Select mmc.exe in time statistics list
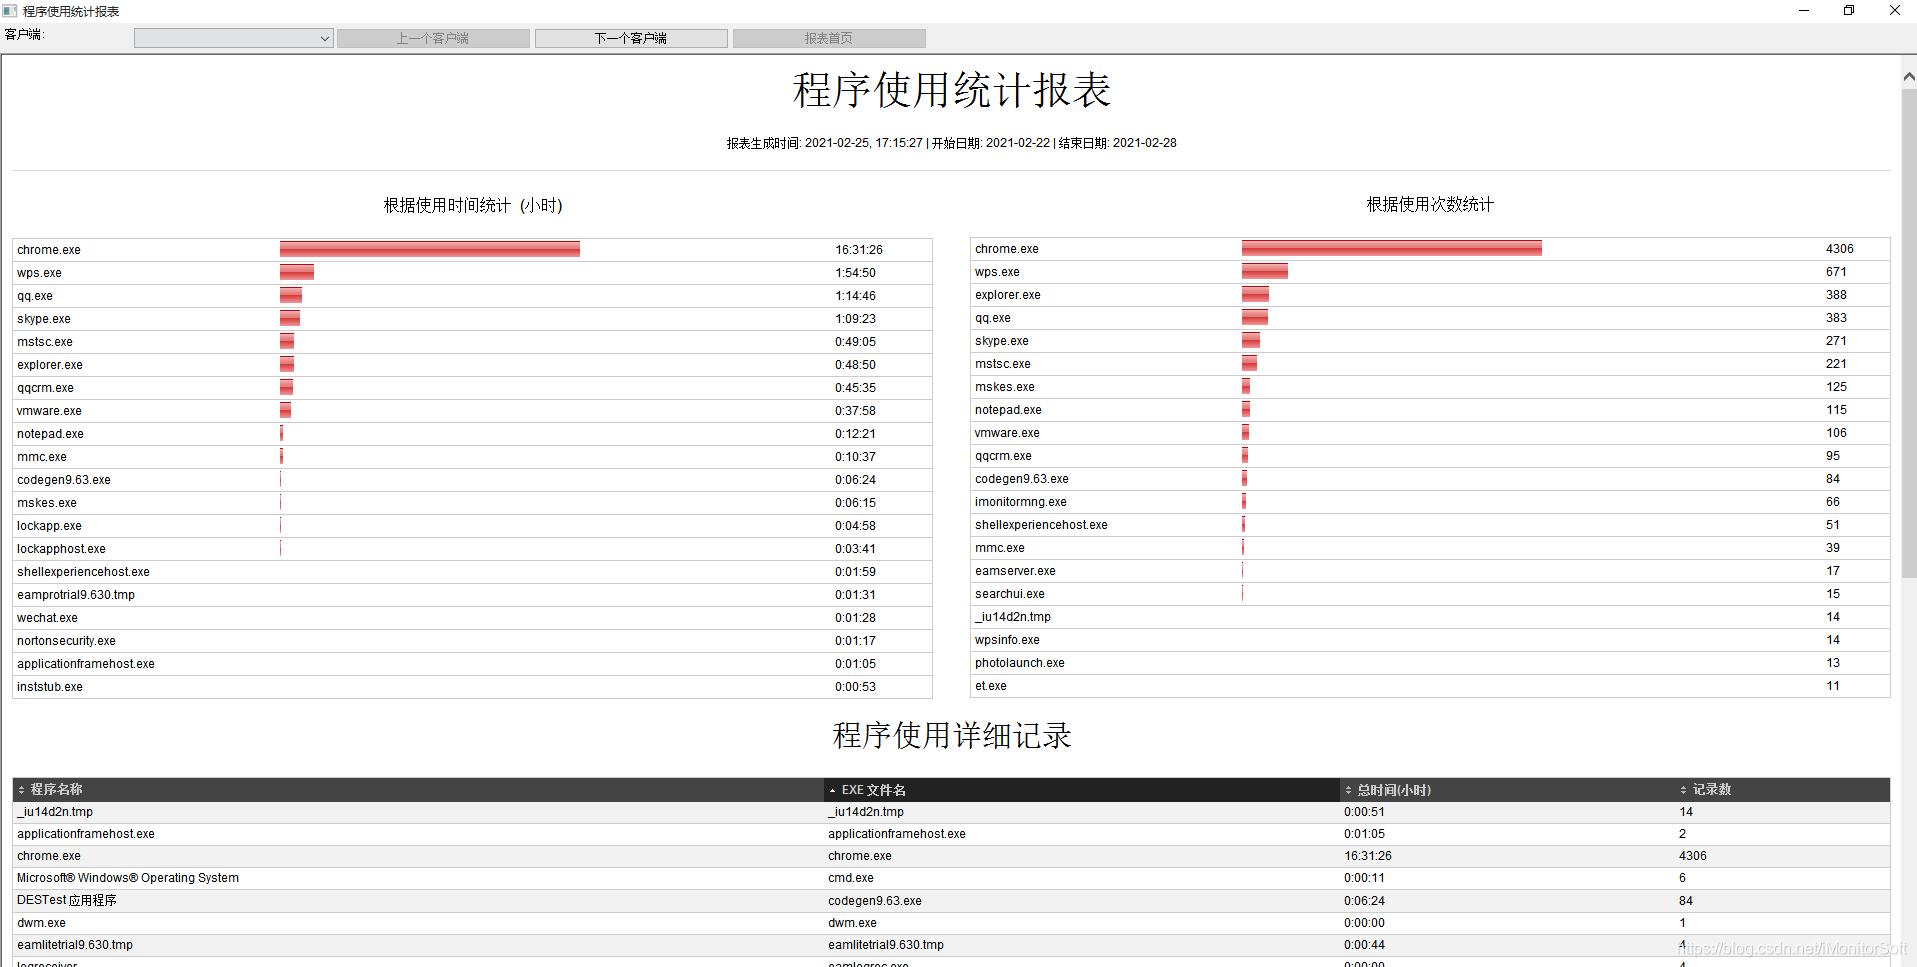Viewport: 1917px width, 967px height. (42, 457)
